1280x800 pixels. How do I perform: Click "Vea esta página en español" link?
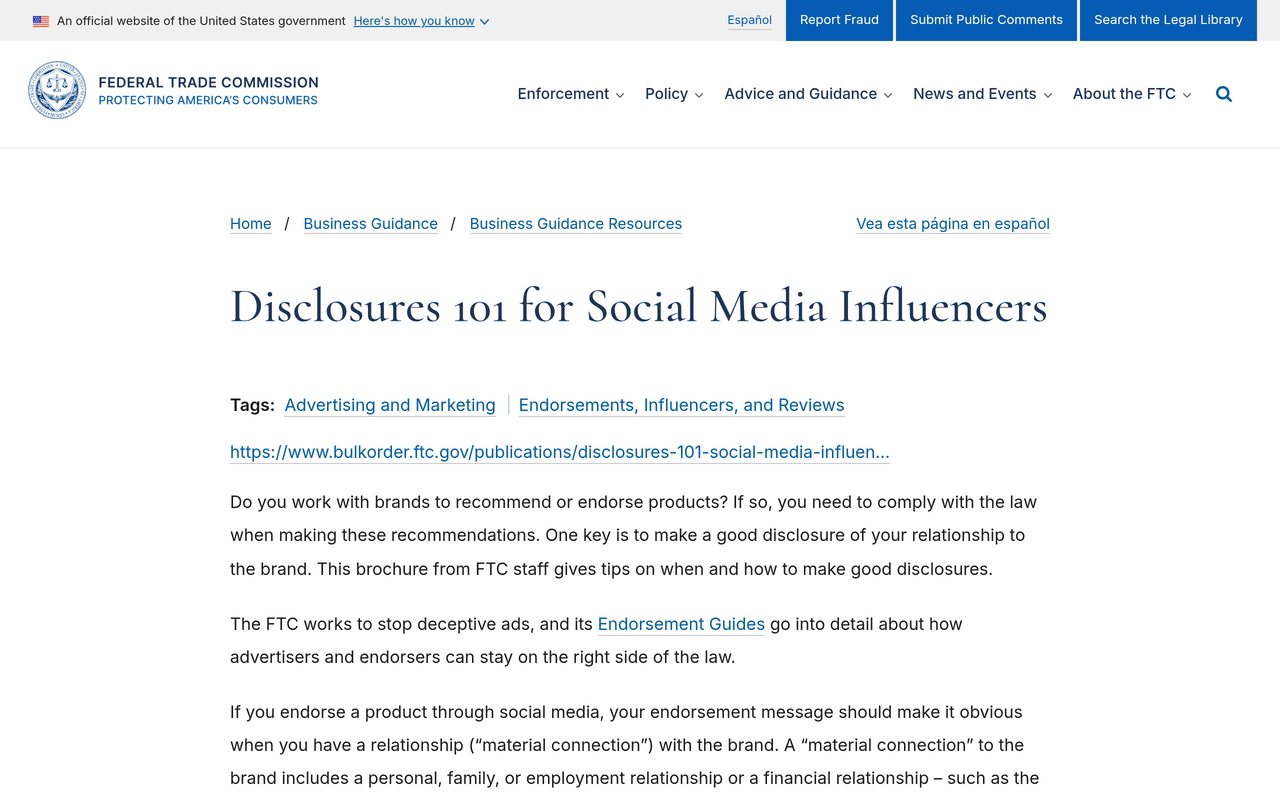(953, 224)
